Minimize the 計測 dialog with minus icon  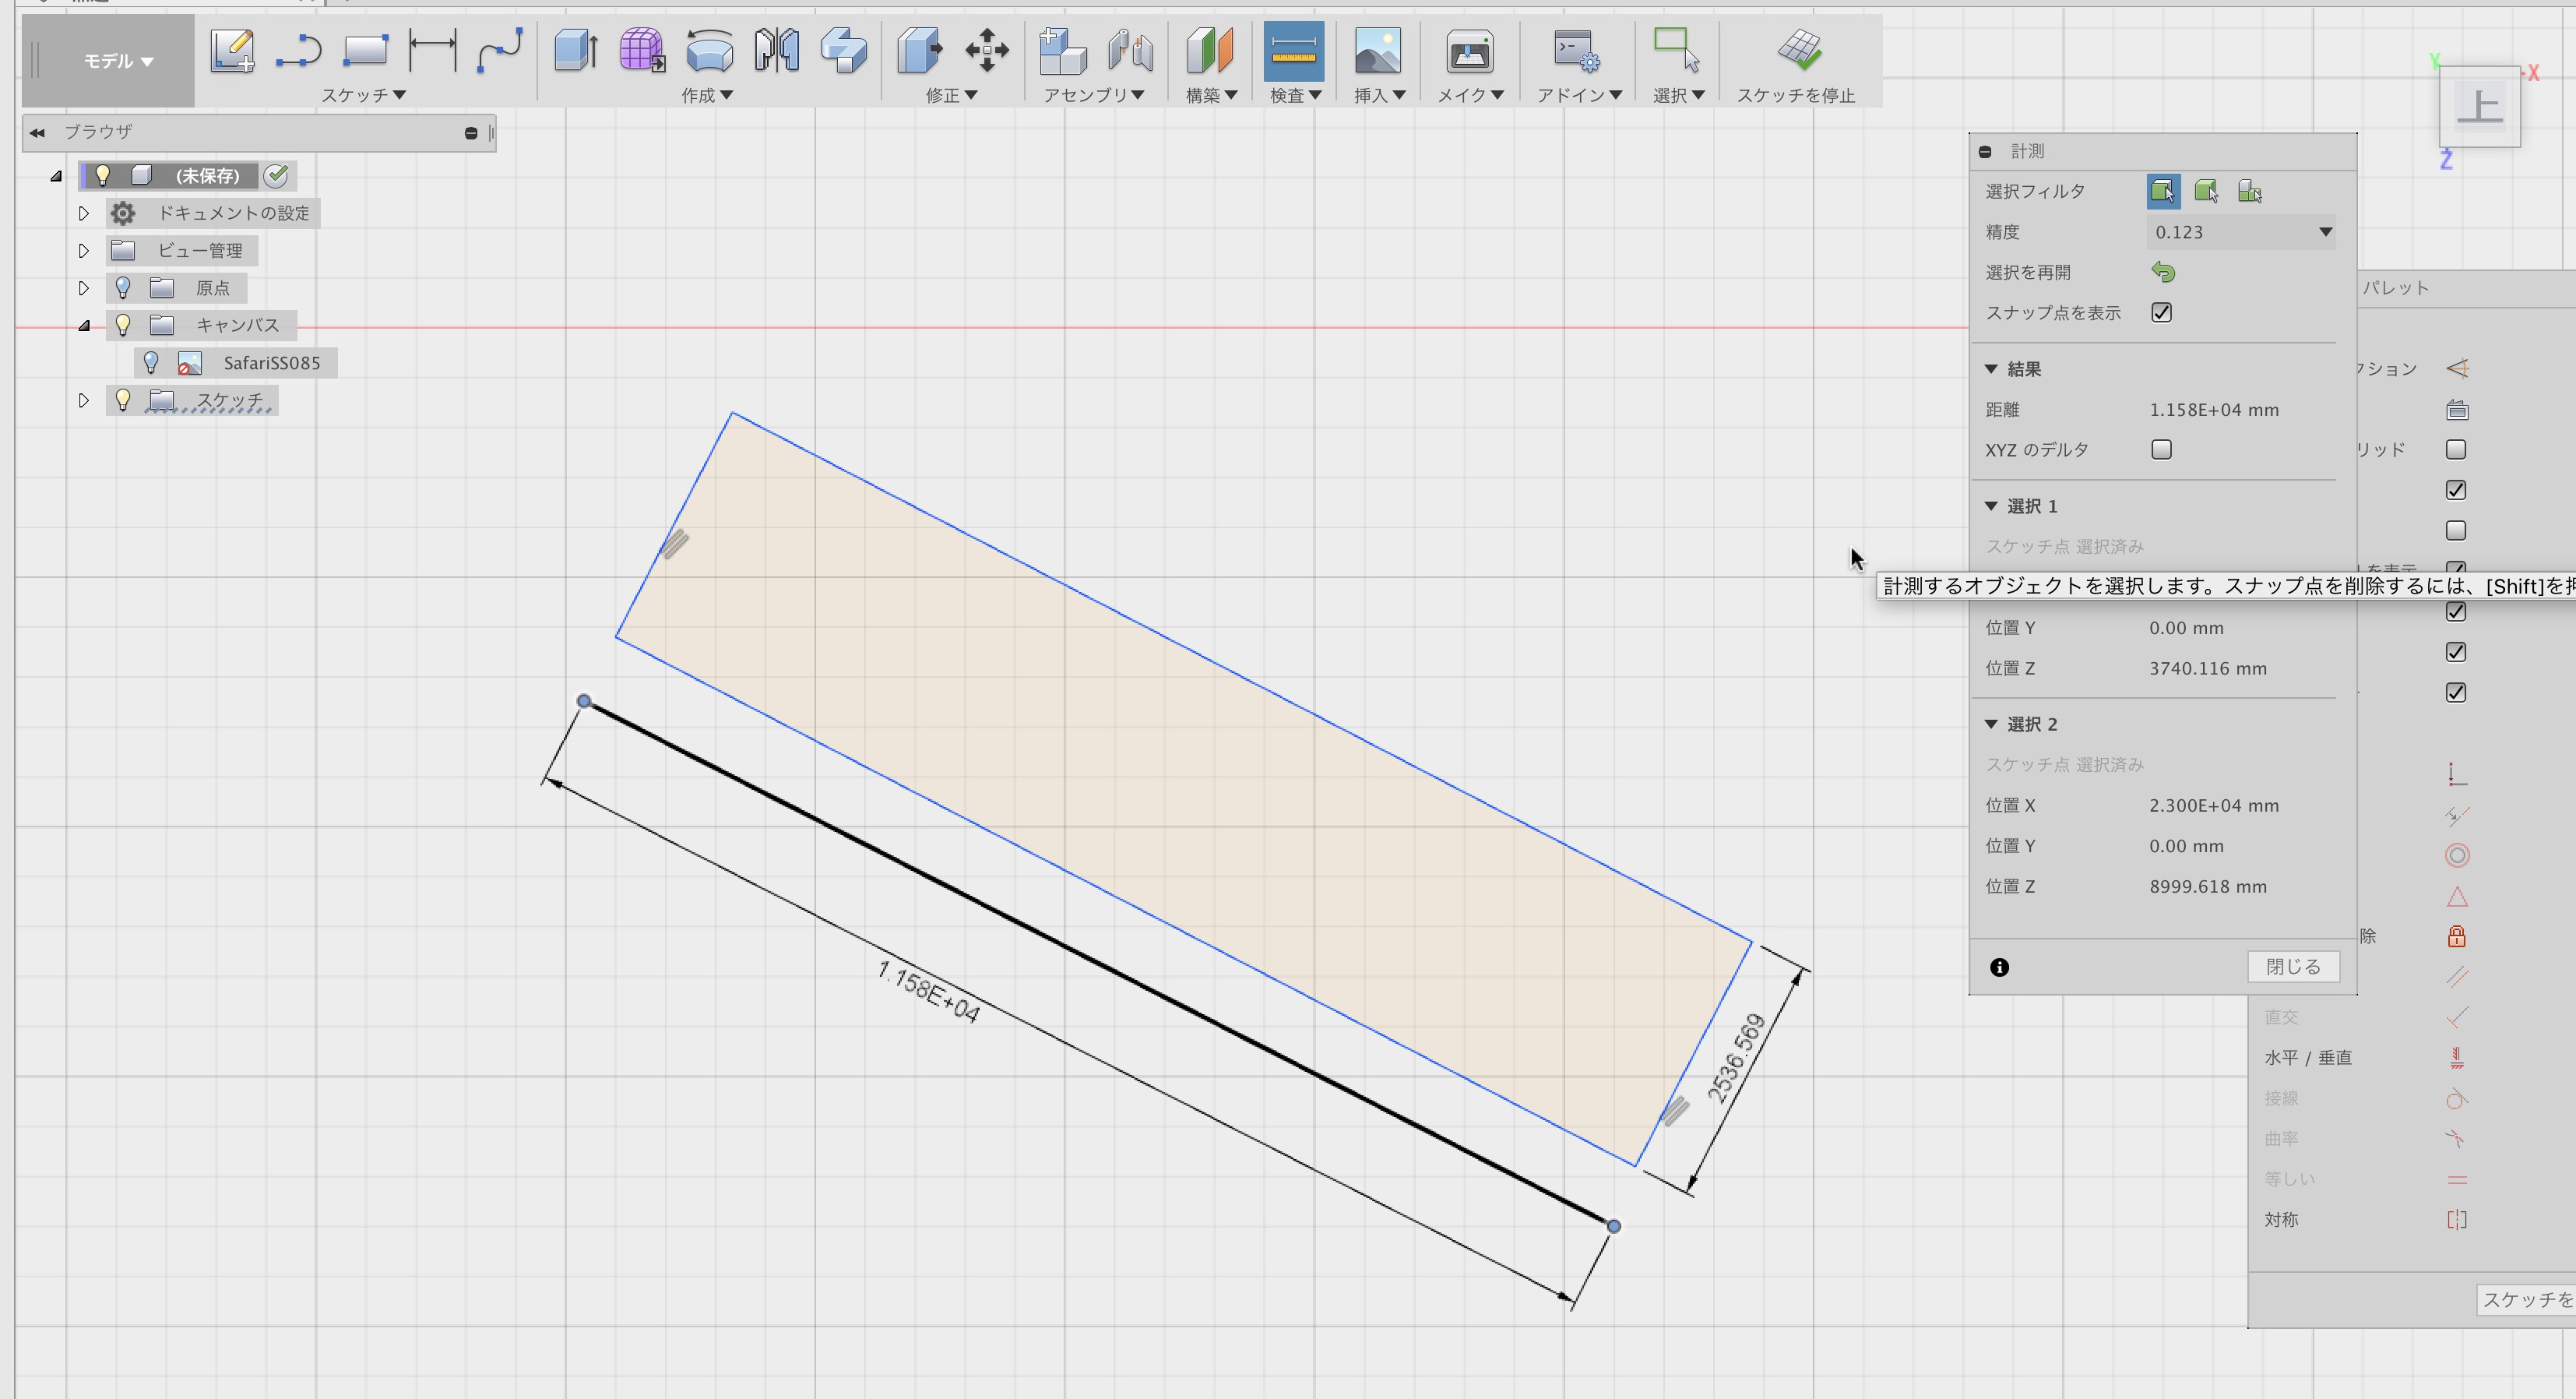point(1985,152)
